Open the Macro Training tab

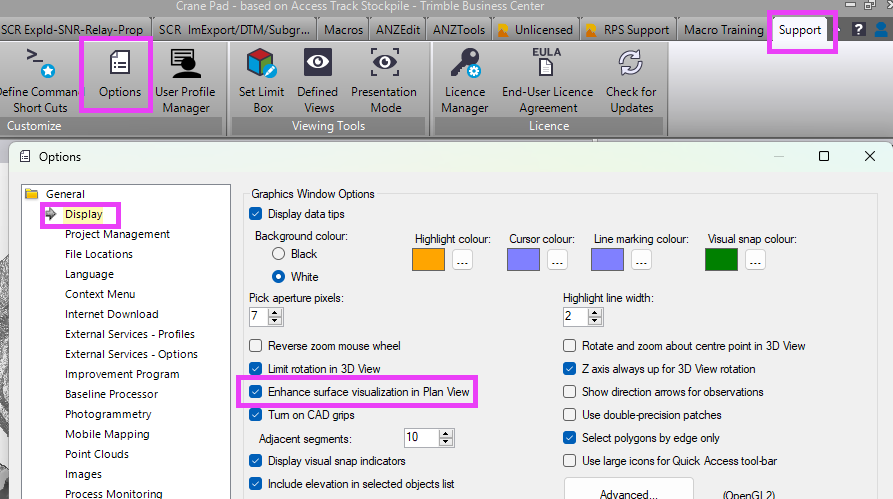[724, 30]
